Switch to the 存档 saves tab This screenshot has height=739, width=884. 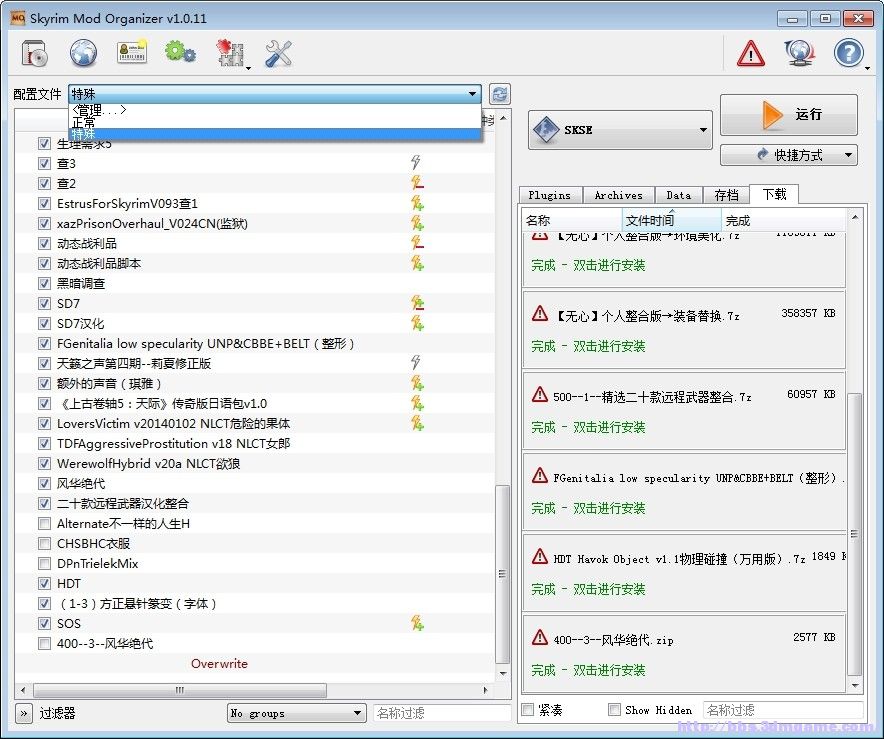point(727,195)
